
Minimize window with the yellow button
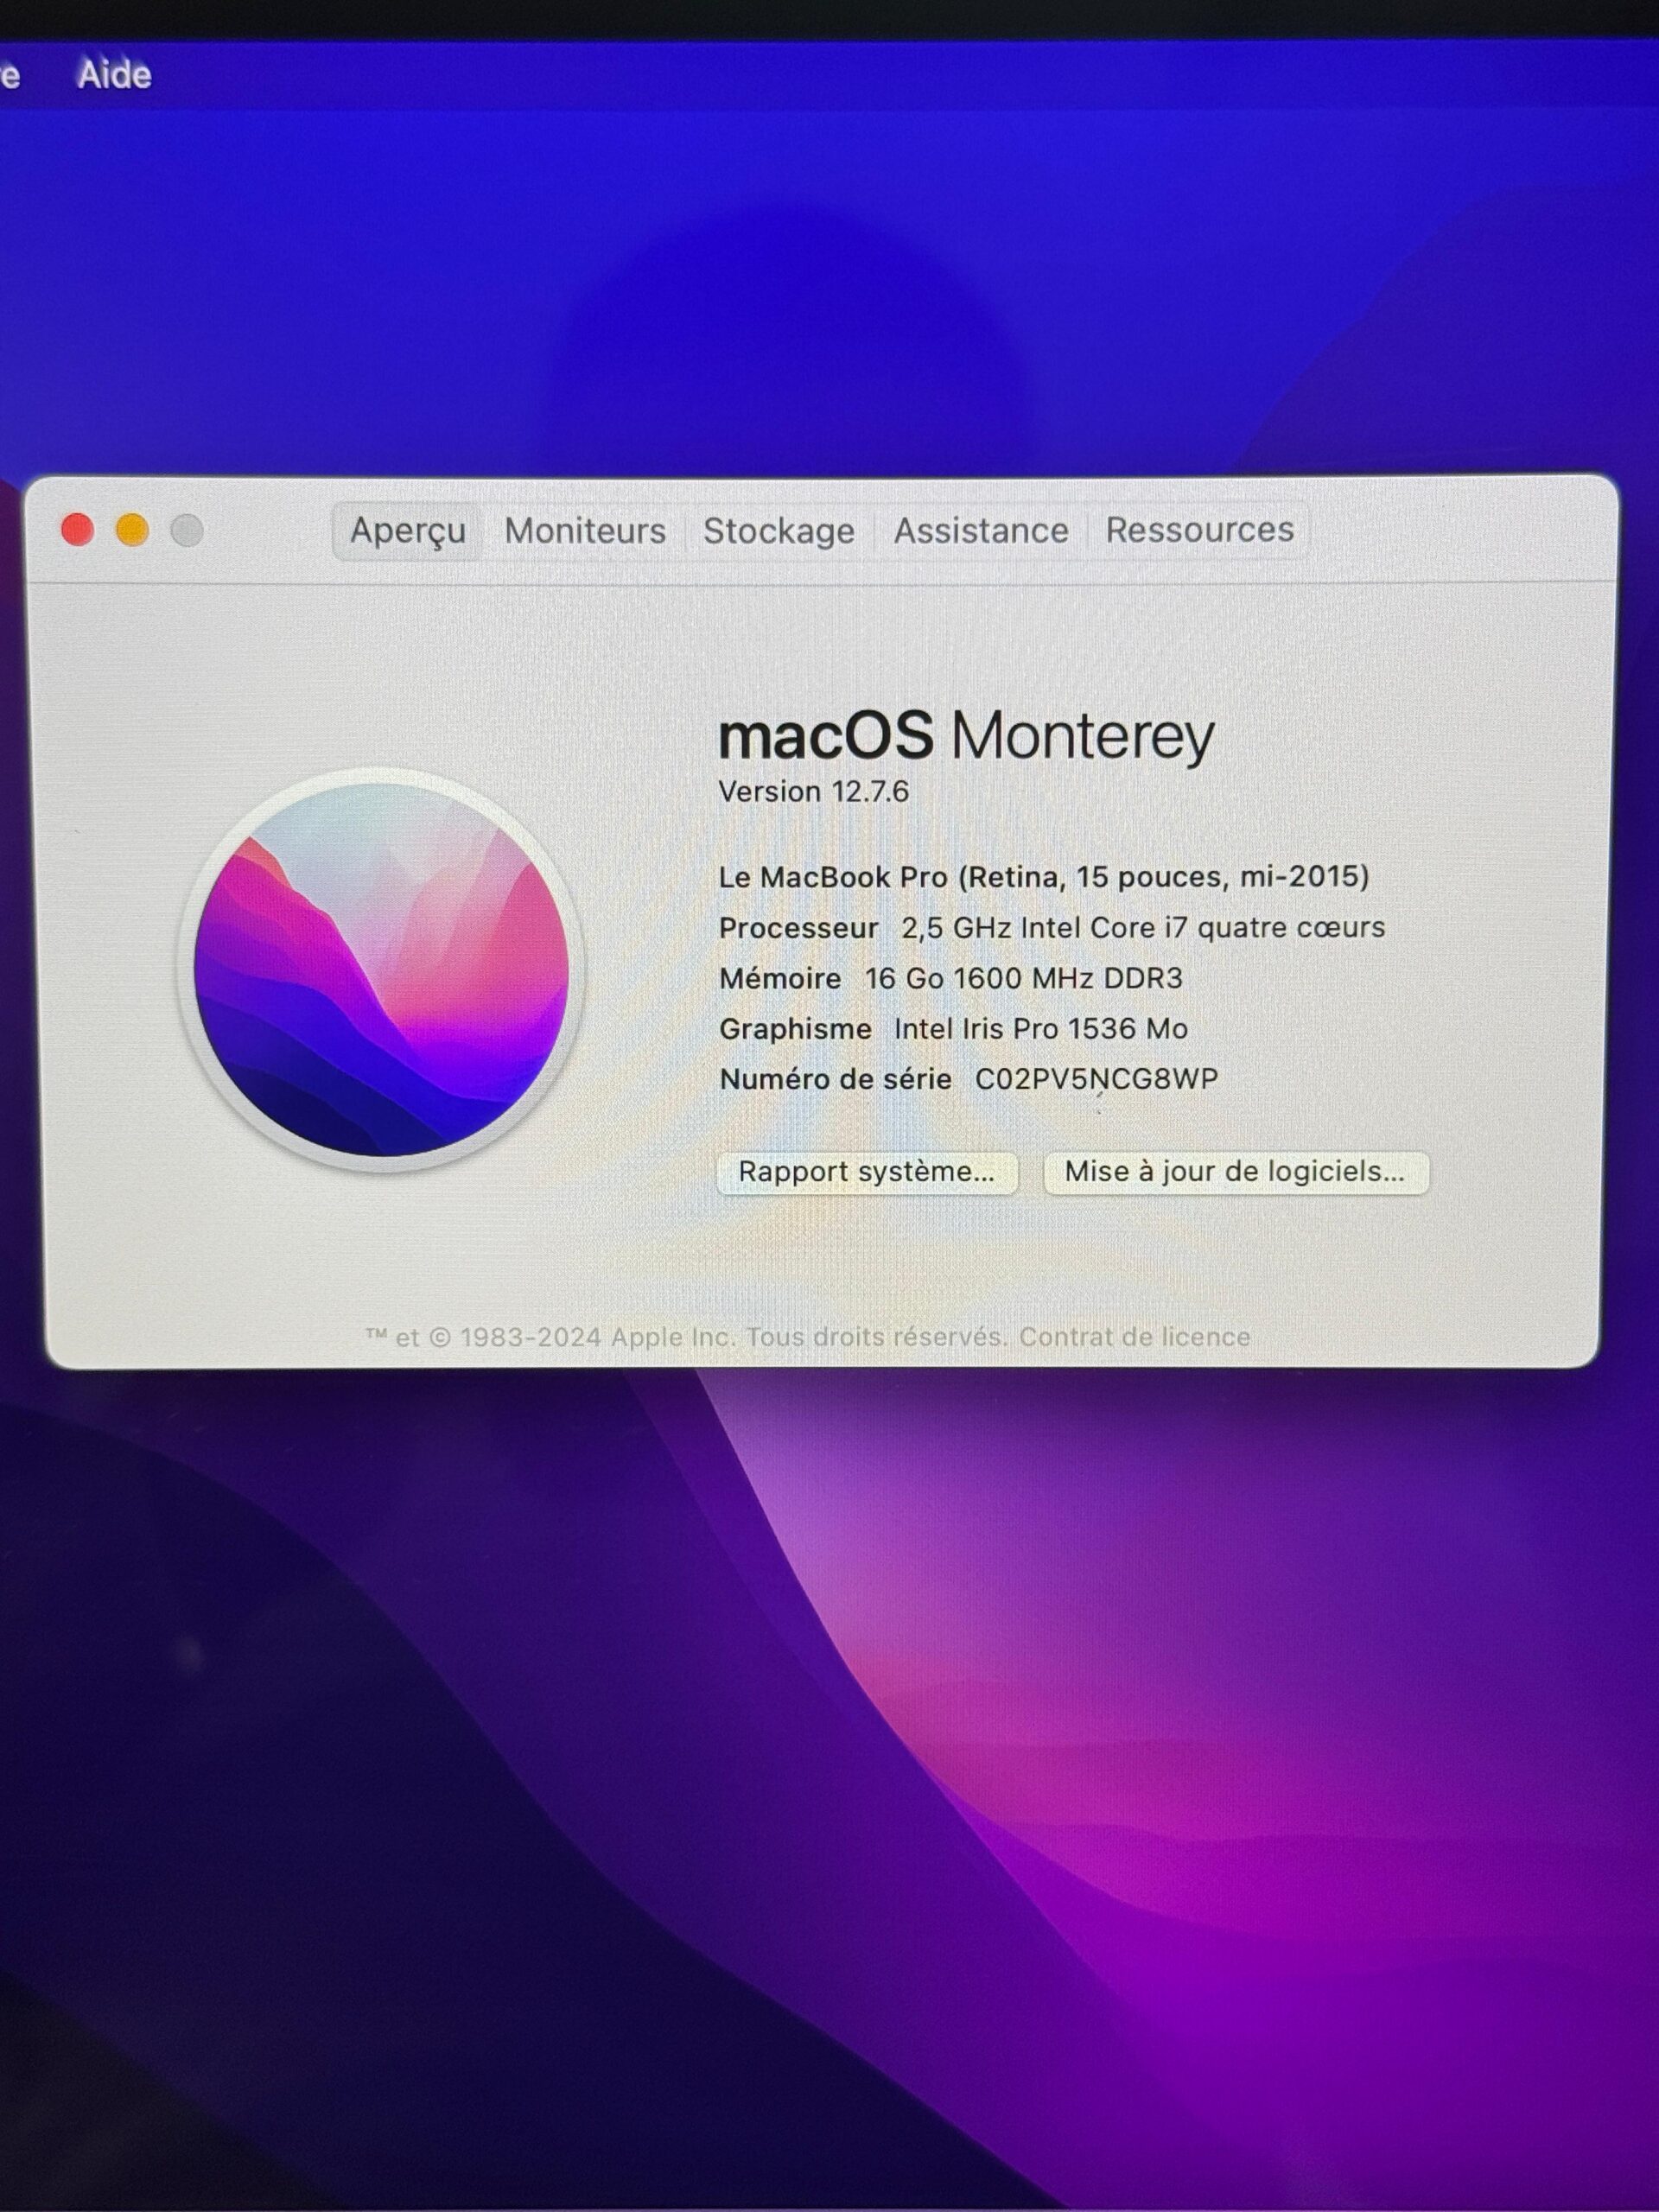click(133, 530)
